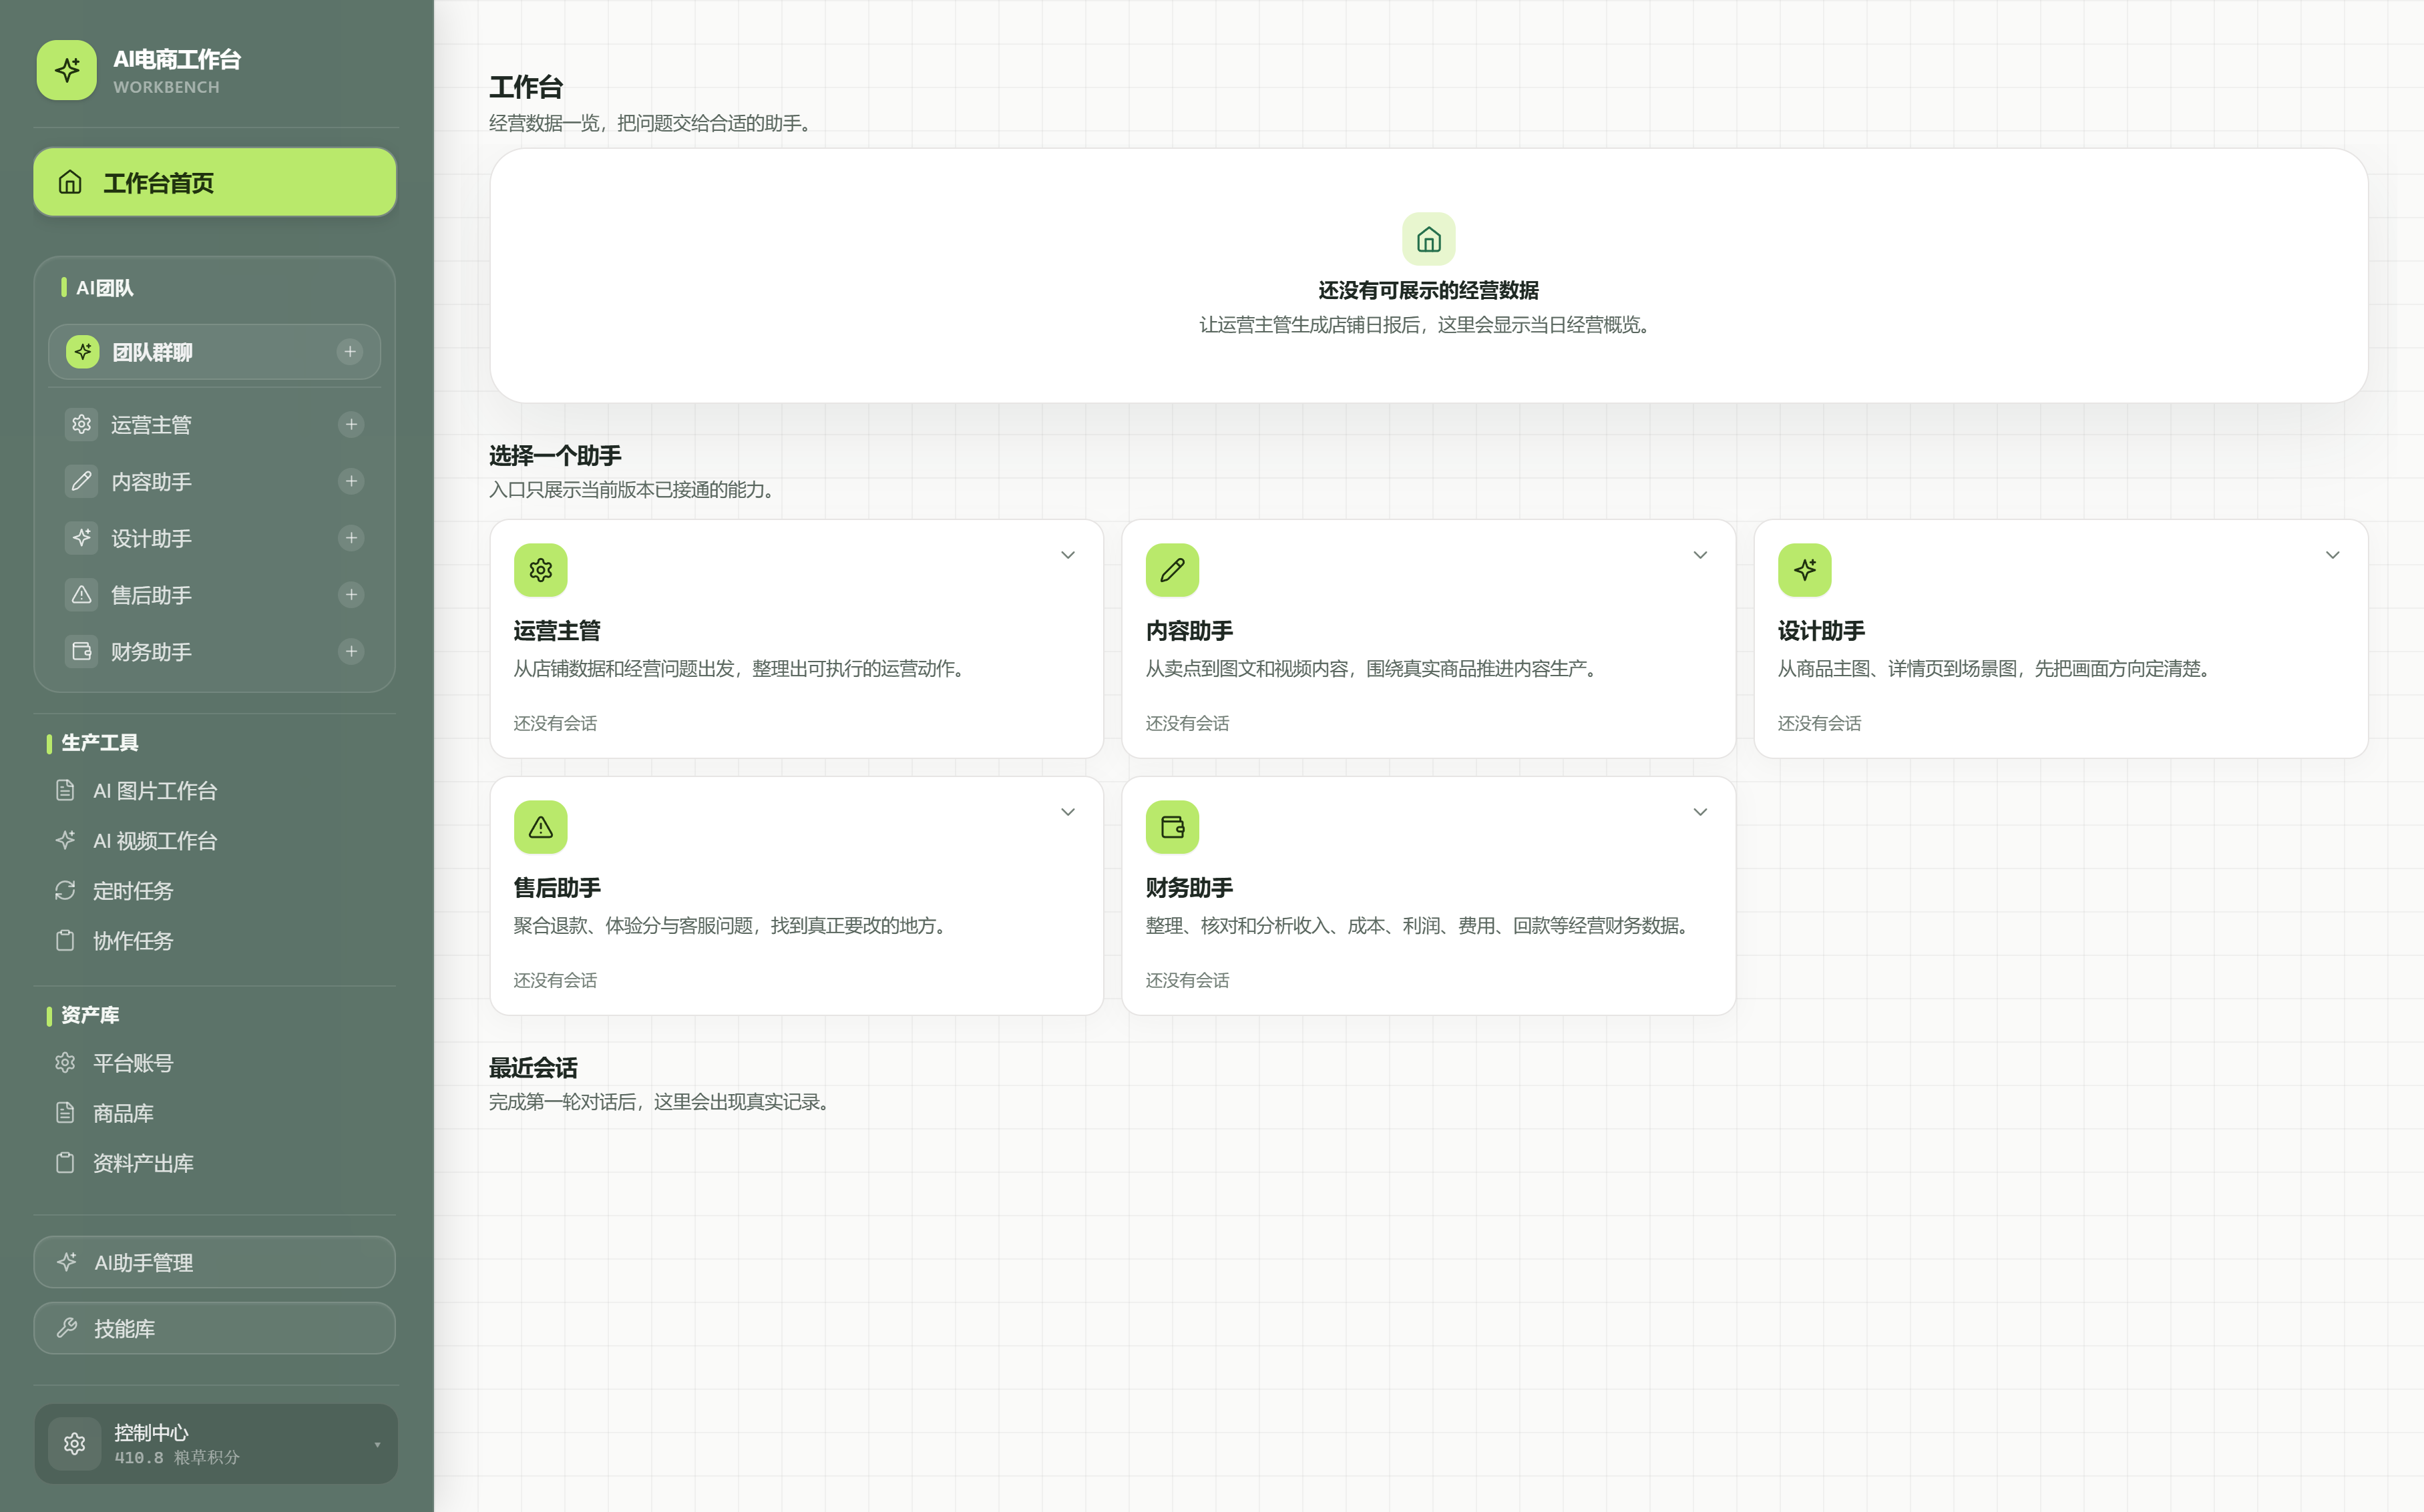Screen dimensions: 2424x1512
Task: Click the home icon in empty 经营数据 panel
Action: point(1429,239)
